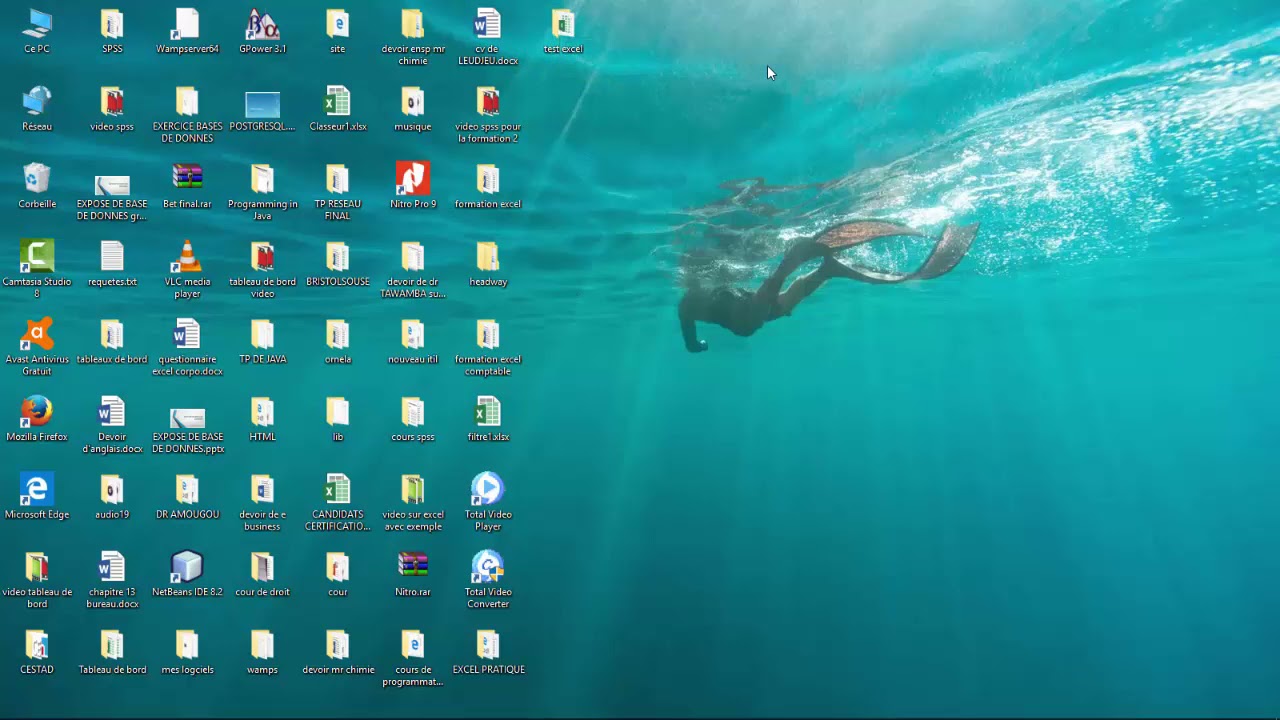Select the ornela folder
The width and height of the screenshot is (1280, 720).
pos(337,341)
